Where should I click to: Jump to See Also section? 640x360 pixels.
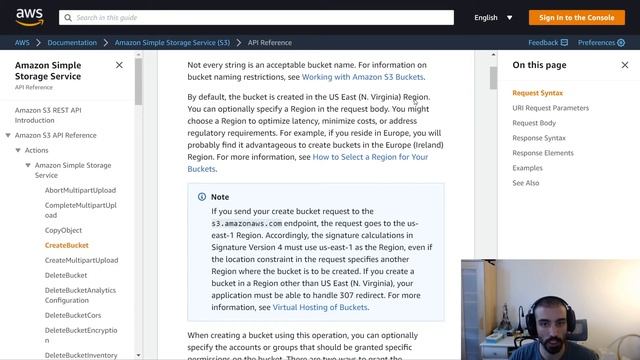click(x=526, y=183)
